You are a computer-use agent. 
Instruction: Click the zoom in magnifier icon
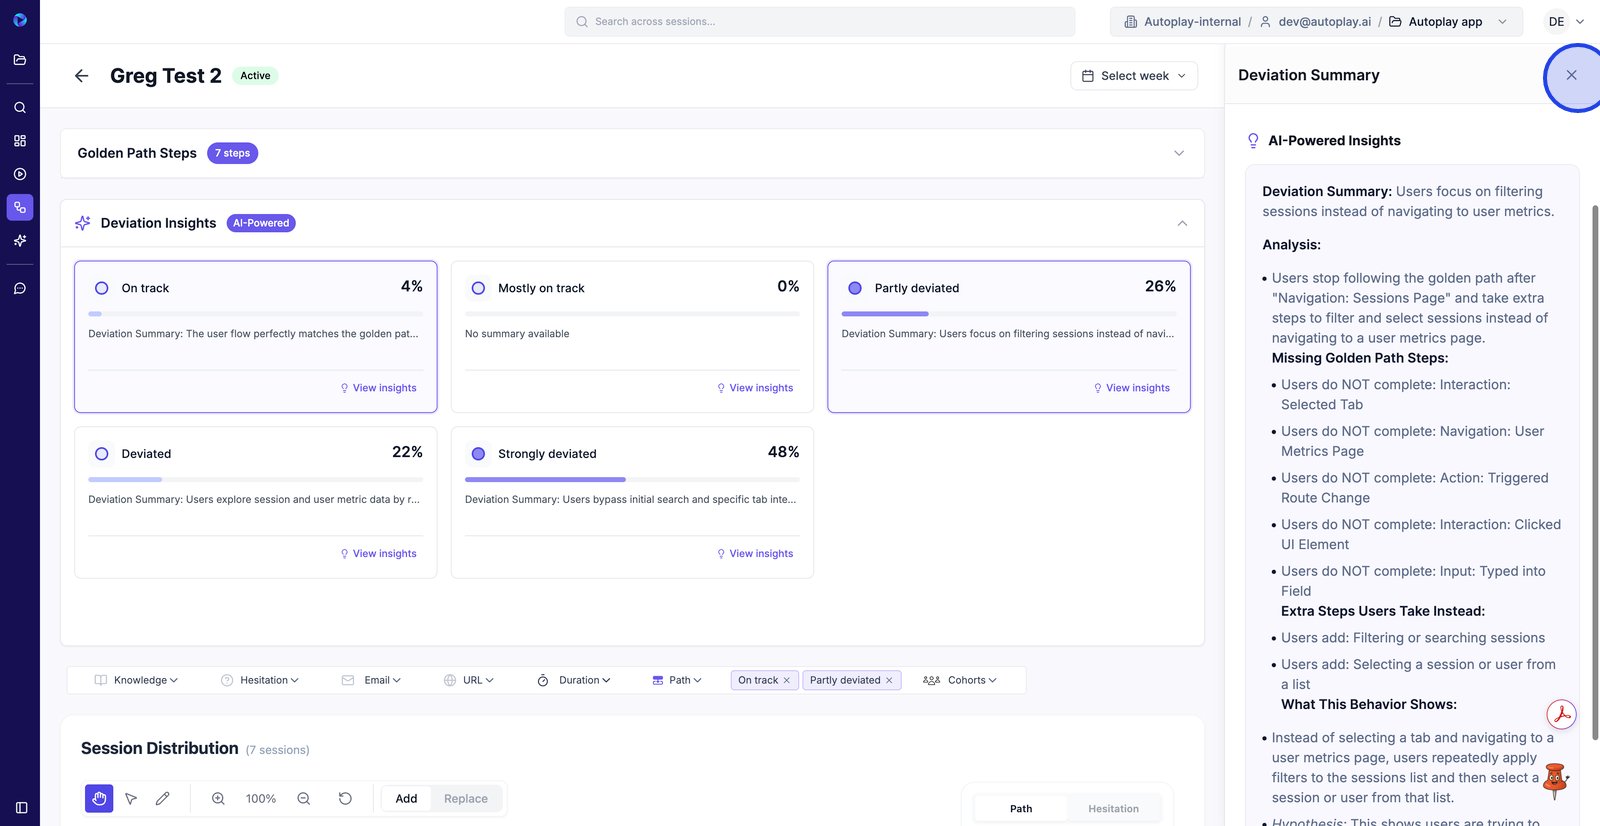pos(218,799)
